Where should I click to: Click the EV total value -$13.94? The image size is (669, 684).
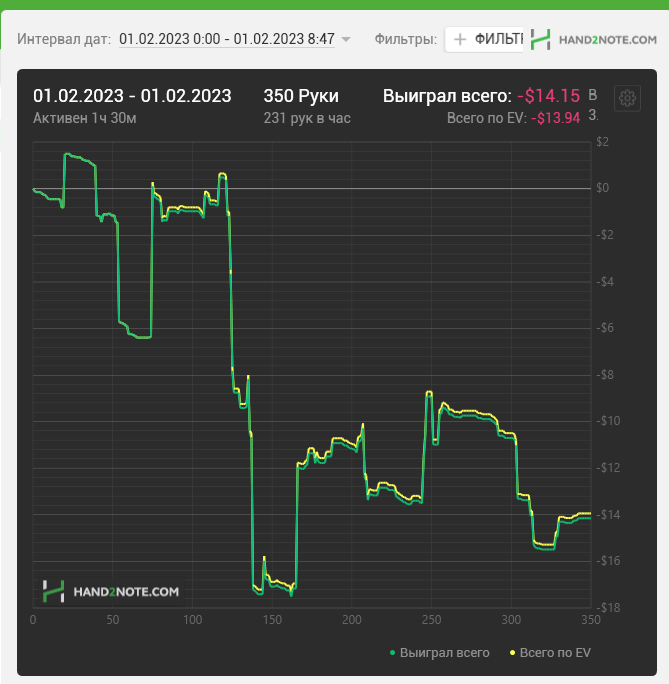click(556, 118)
